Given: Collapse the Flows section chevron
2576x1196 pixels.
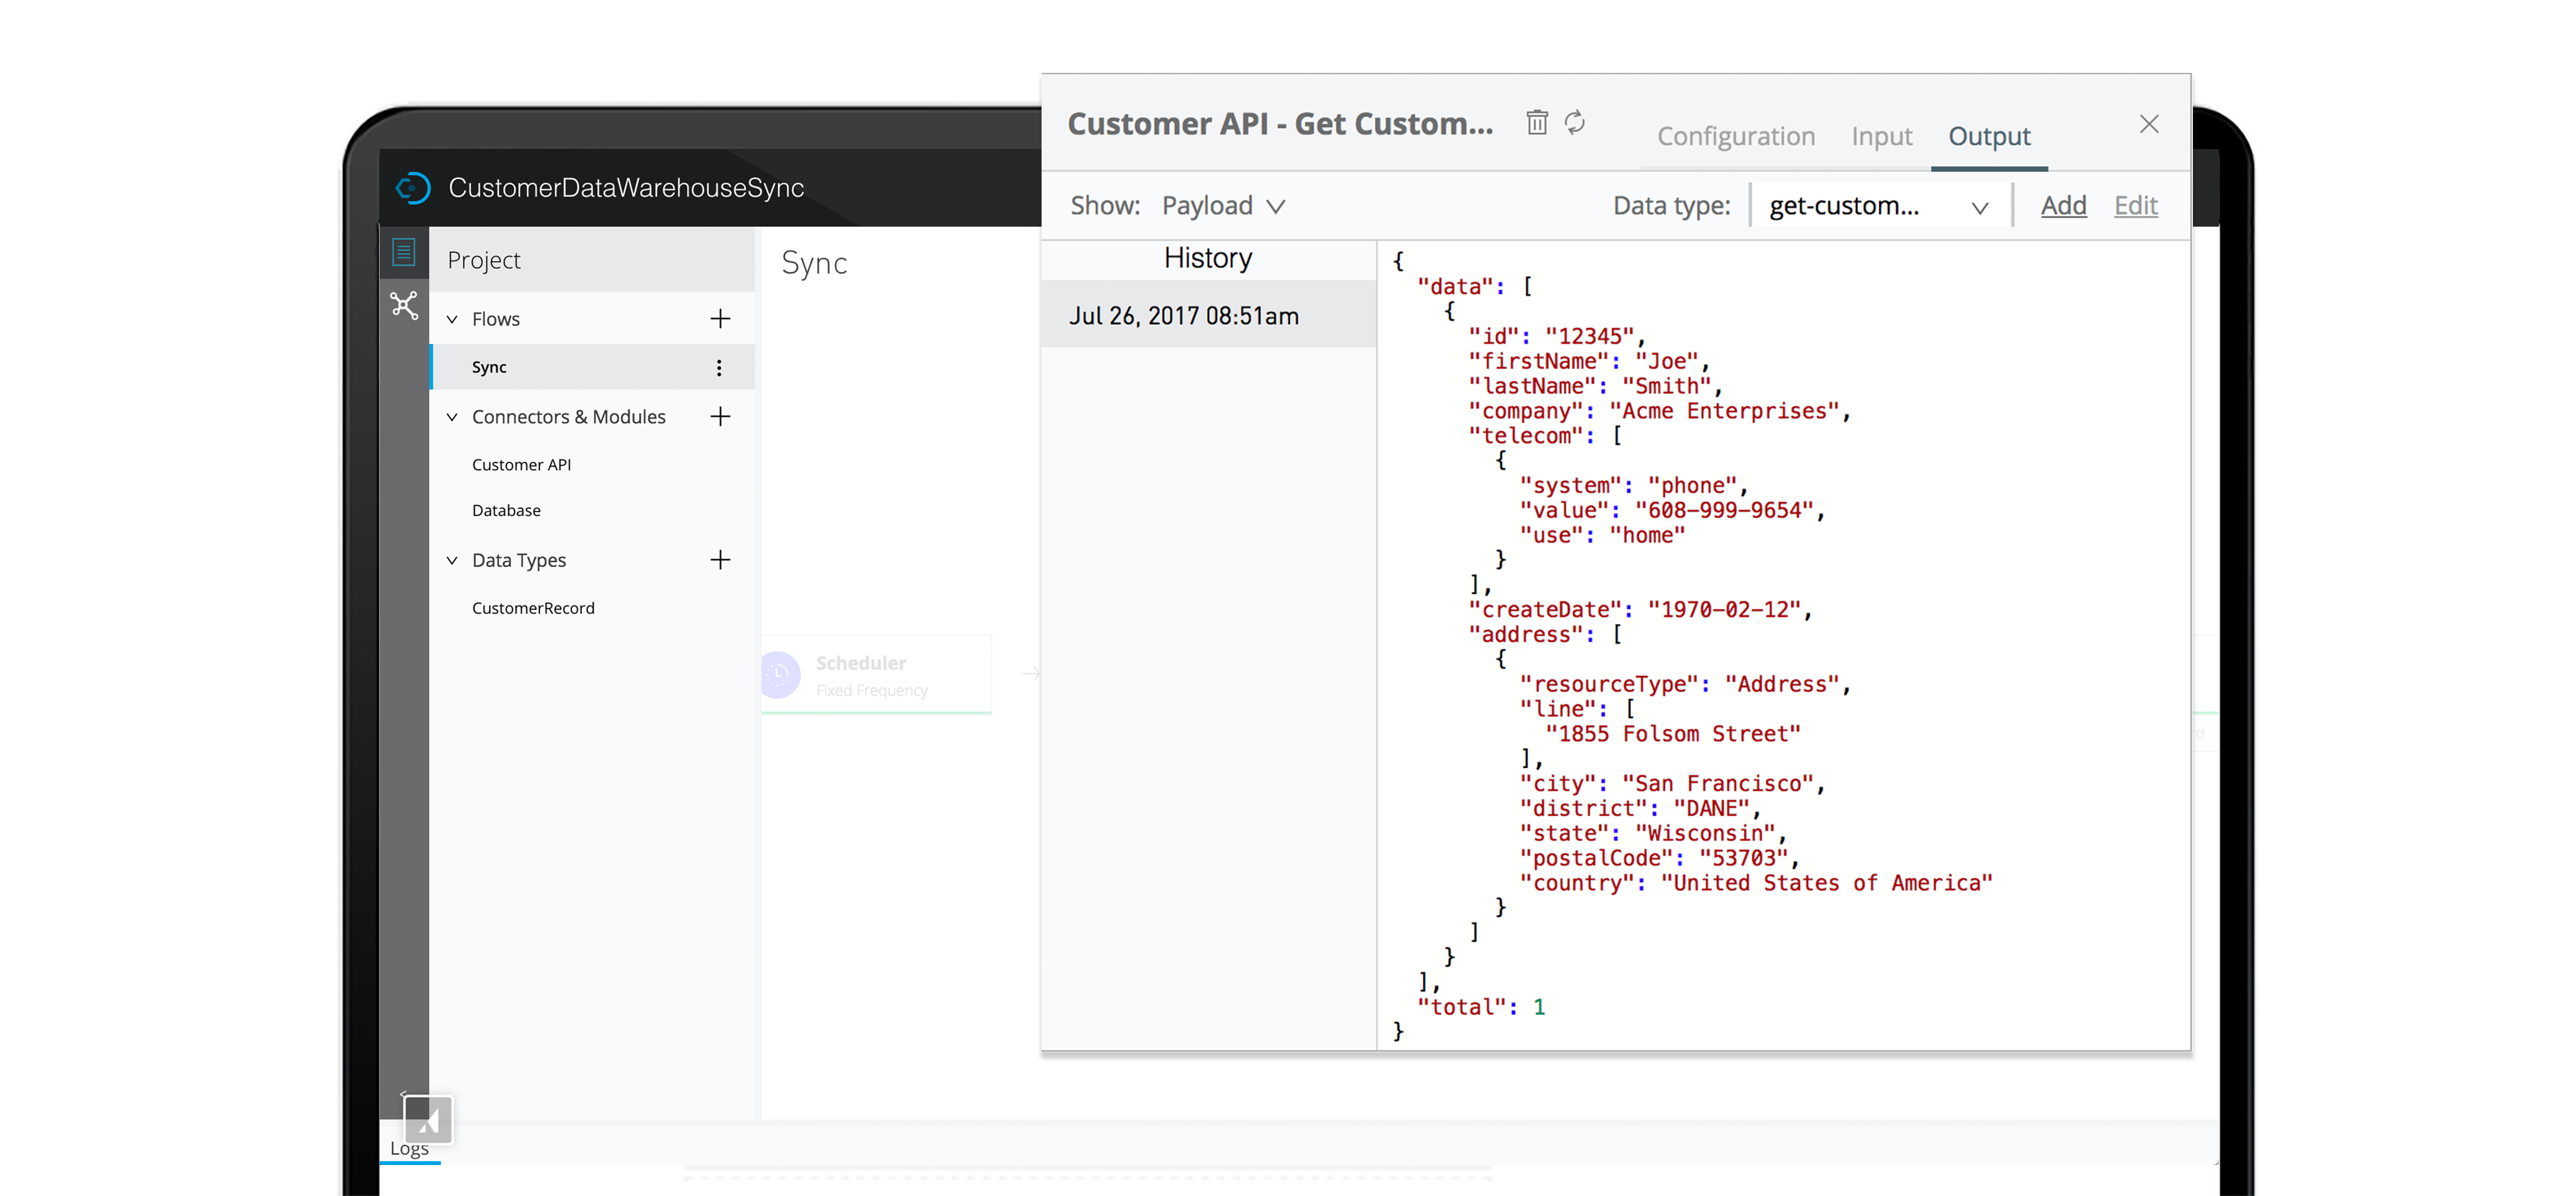Looking at the screenshot, I should 452,319.
